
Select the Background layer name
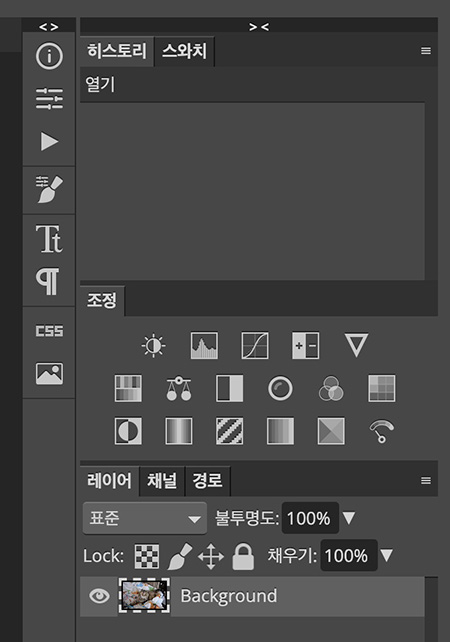click(x=229, y=596)
